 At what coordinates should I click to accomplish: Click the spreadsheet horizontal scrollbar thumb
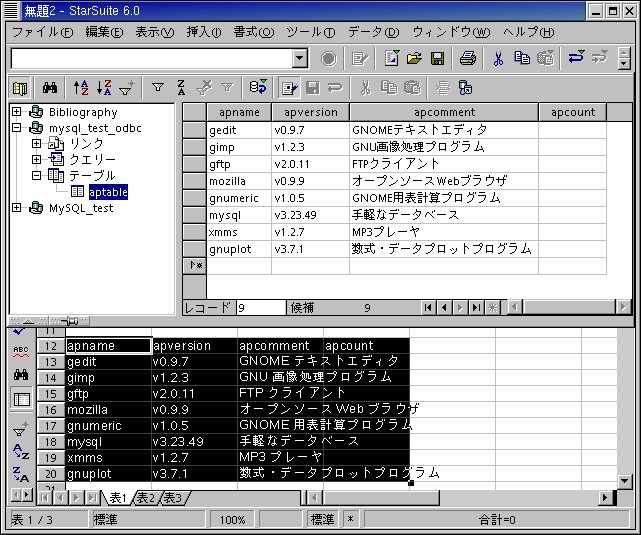pyautogui.click(x=381, y=497)
